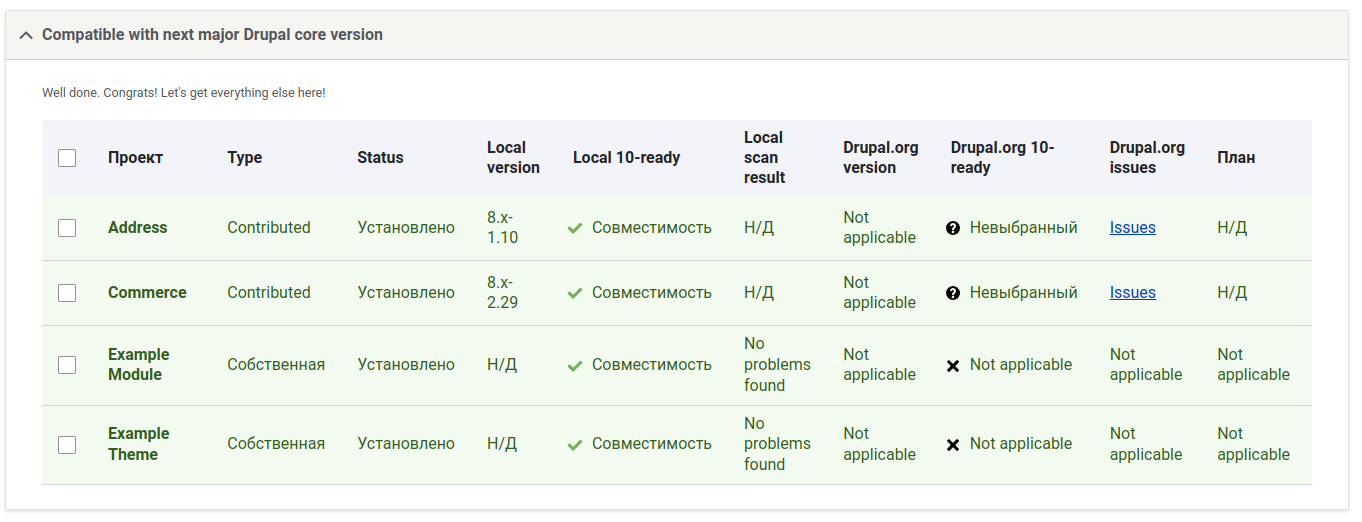Click green checkmark icon in Example Theme row

tap(575, 444)
